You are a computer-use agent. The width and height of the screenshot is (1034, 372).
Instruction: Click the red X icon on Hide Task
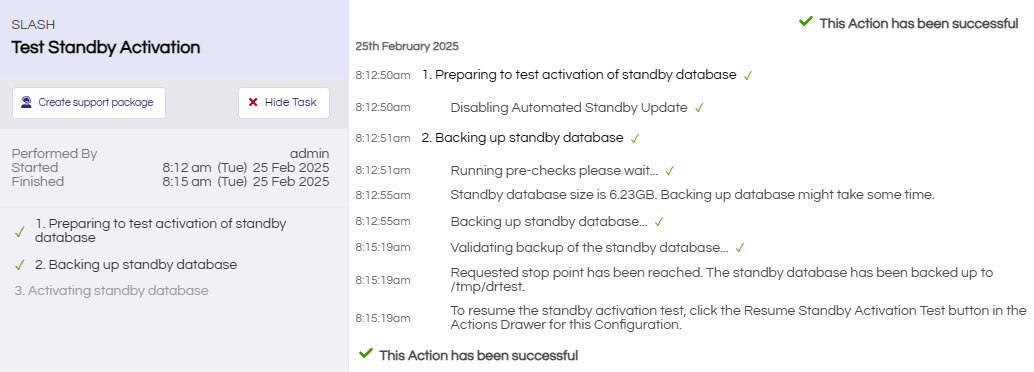pos(253,102)
